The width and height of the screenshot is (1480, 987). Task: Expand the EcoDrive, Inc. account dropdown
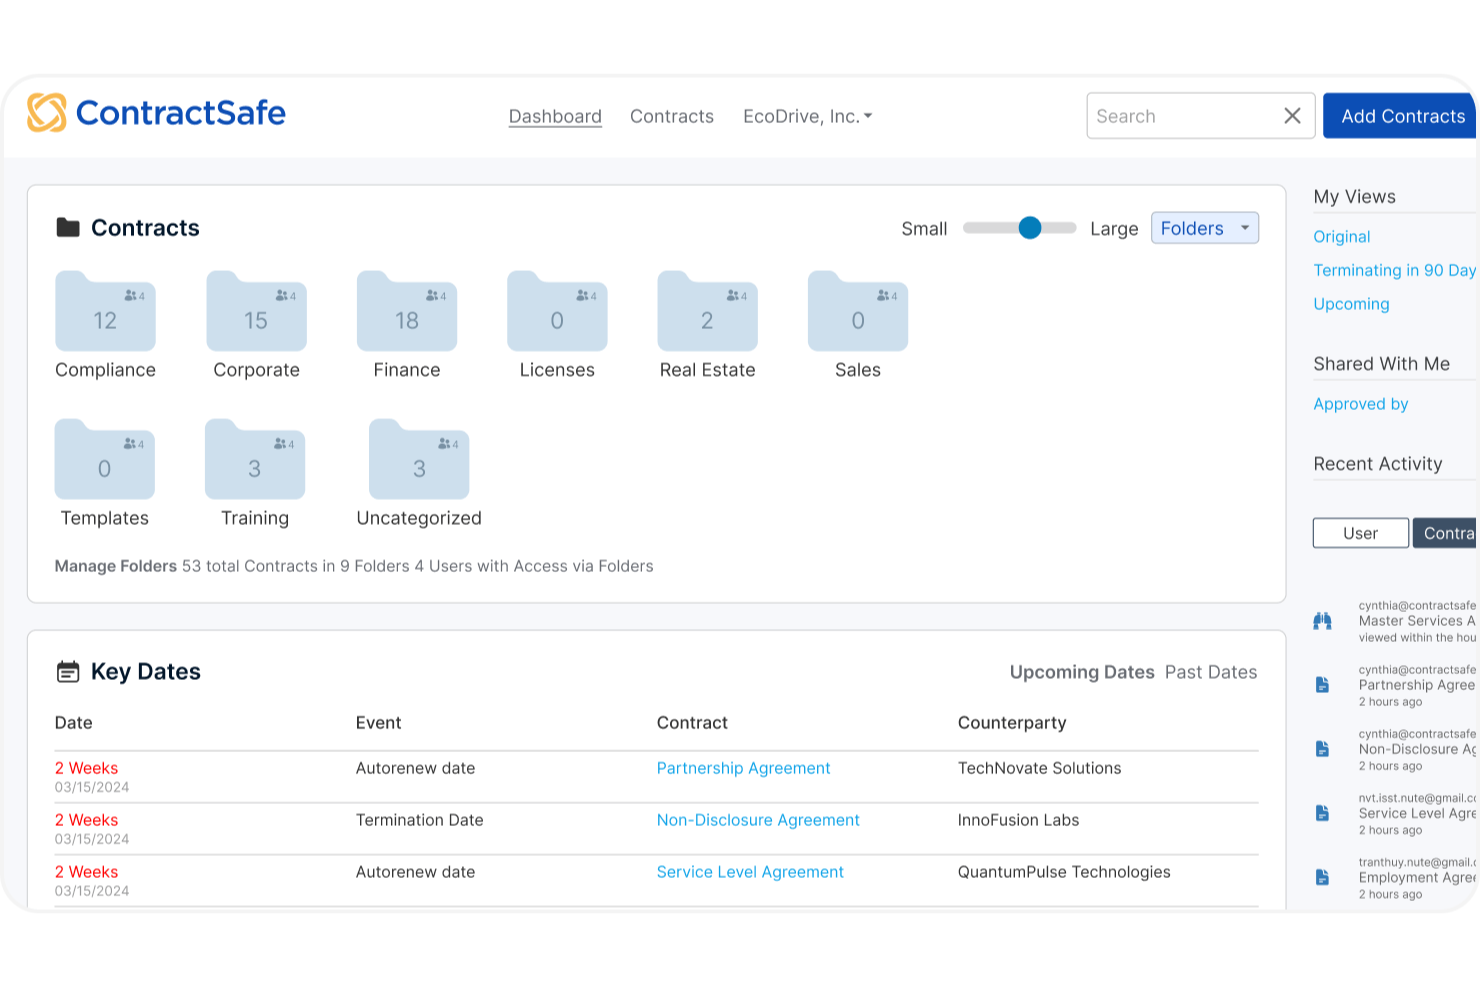[x=808, y=116]
